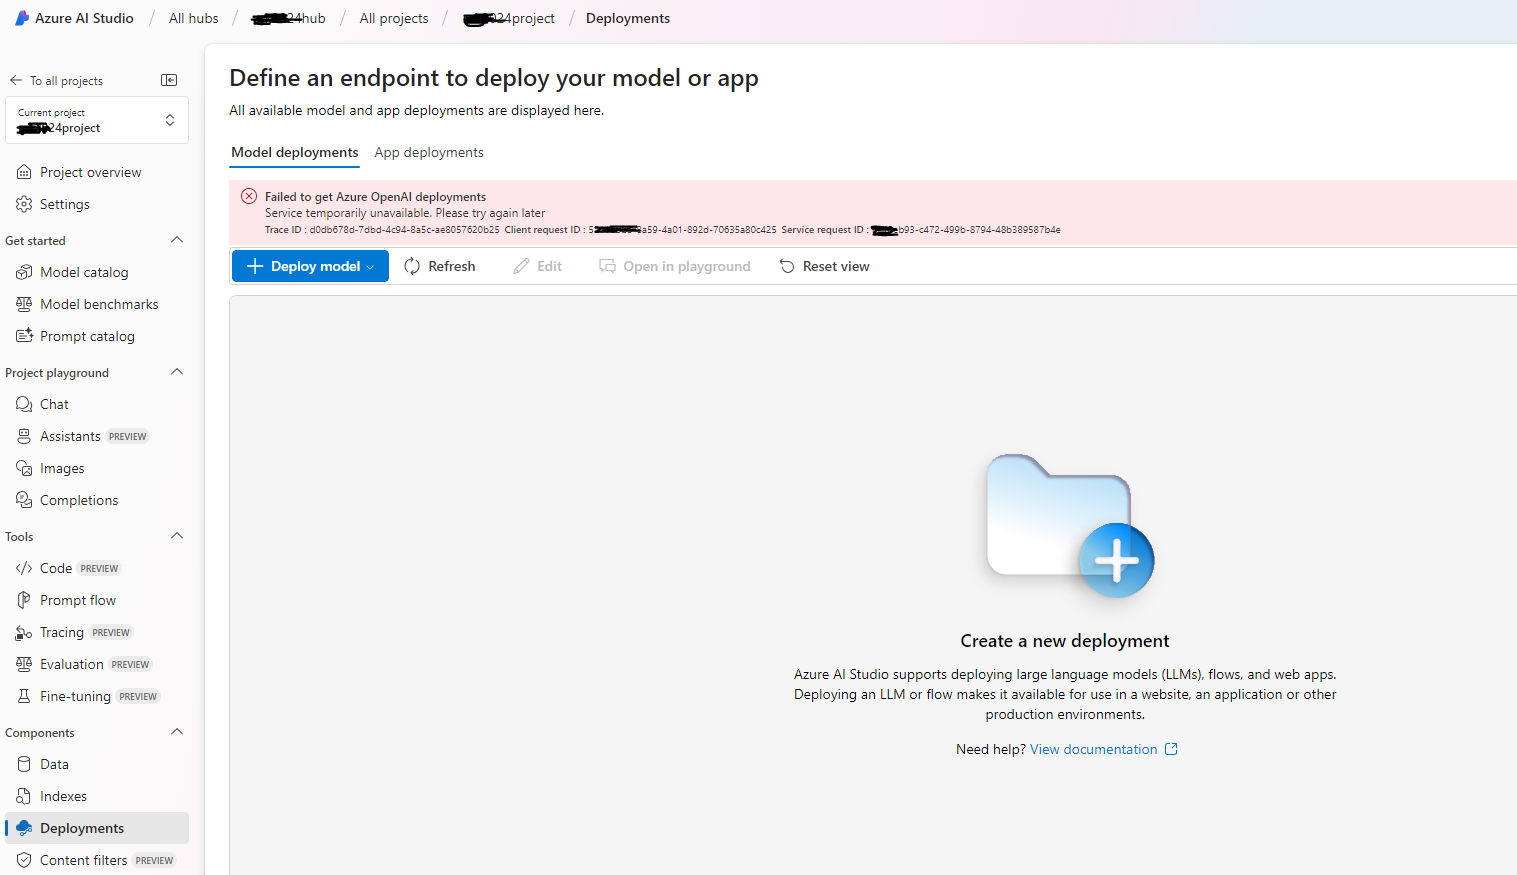Click the Completions icon
Screen dimensions: 1517x875
coord(24,500)
